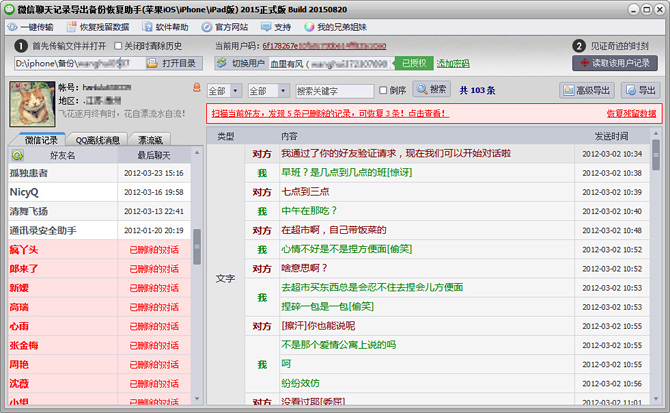Click the chat messages vertical scrollbar
The image size is (670, 413).
(x=655, y=270)
